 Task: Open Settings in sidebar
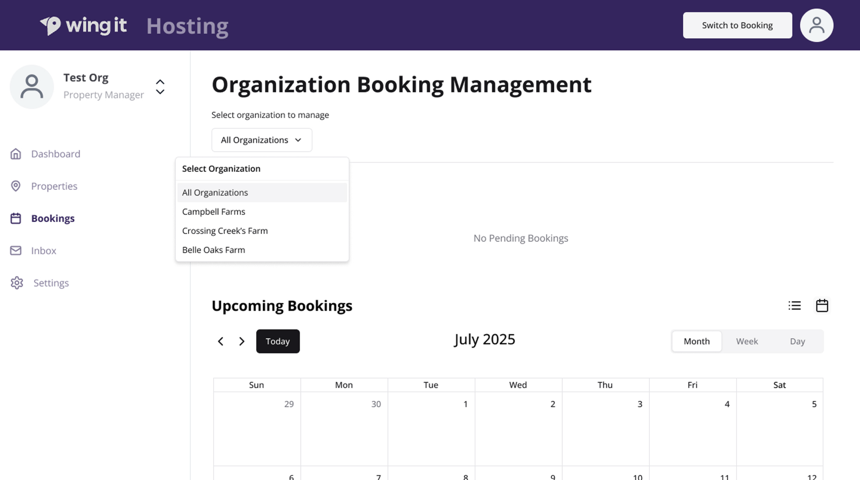51,283
